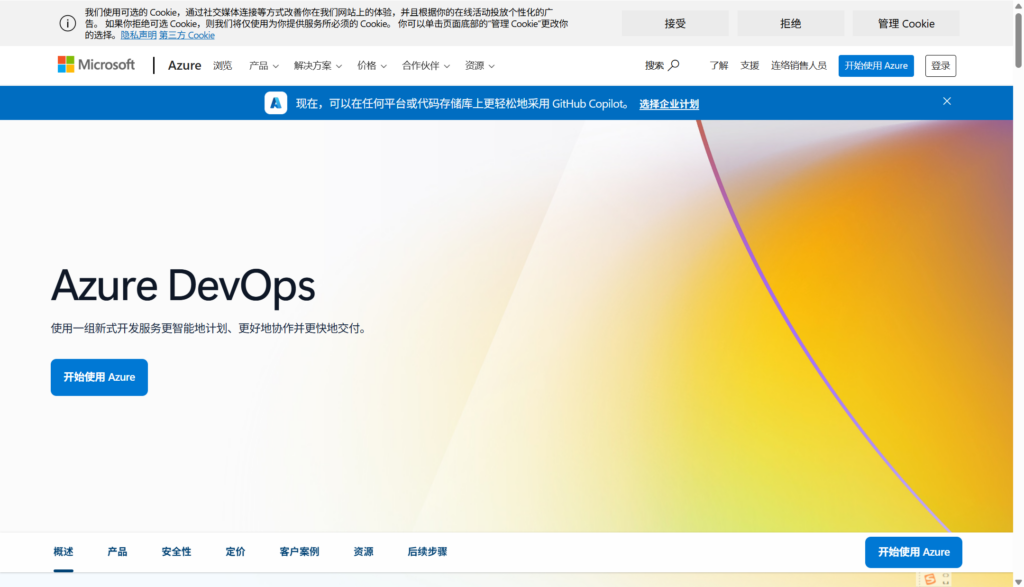Click the cookie notice info icon

67,23
